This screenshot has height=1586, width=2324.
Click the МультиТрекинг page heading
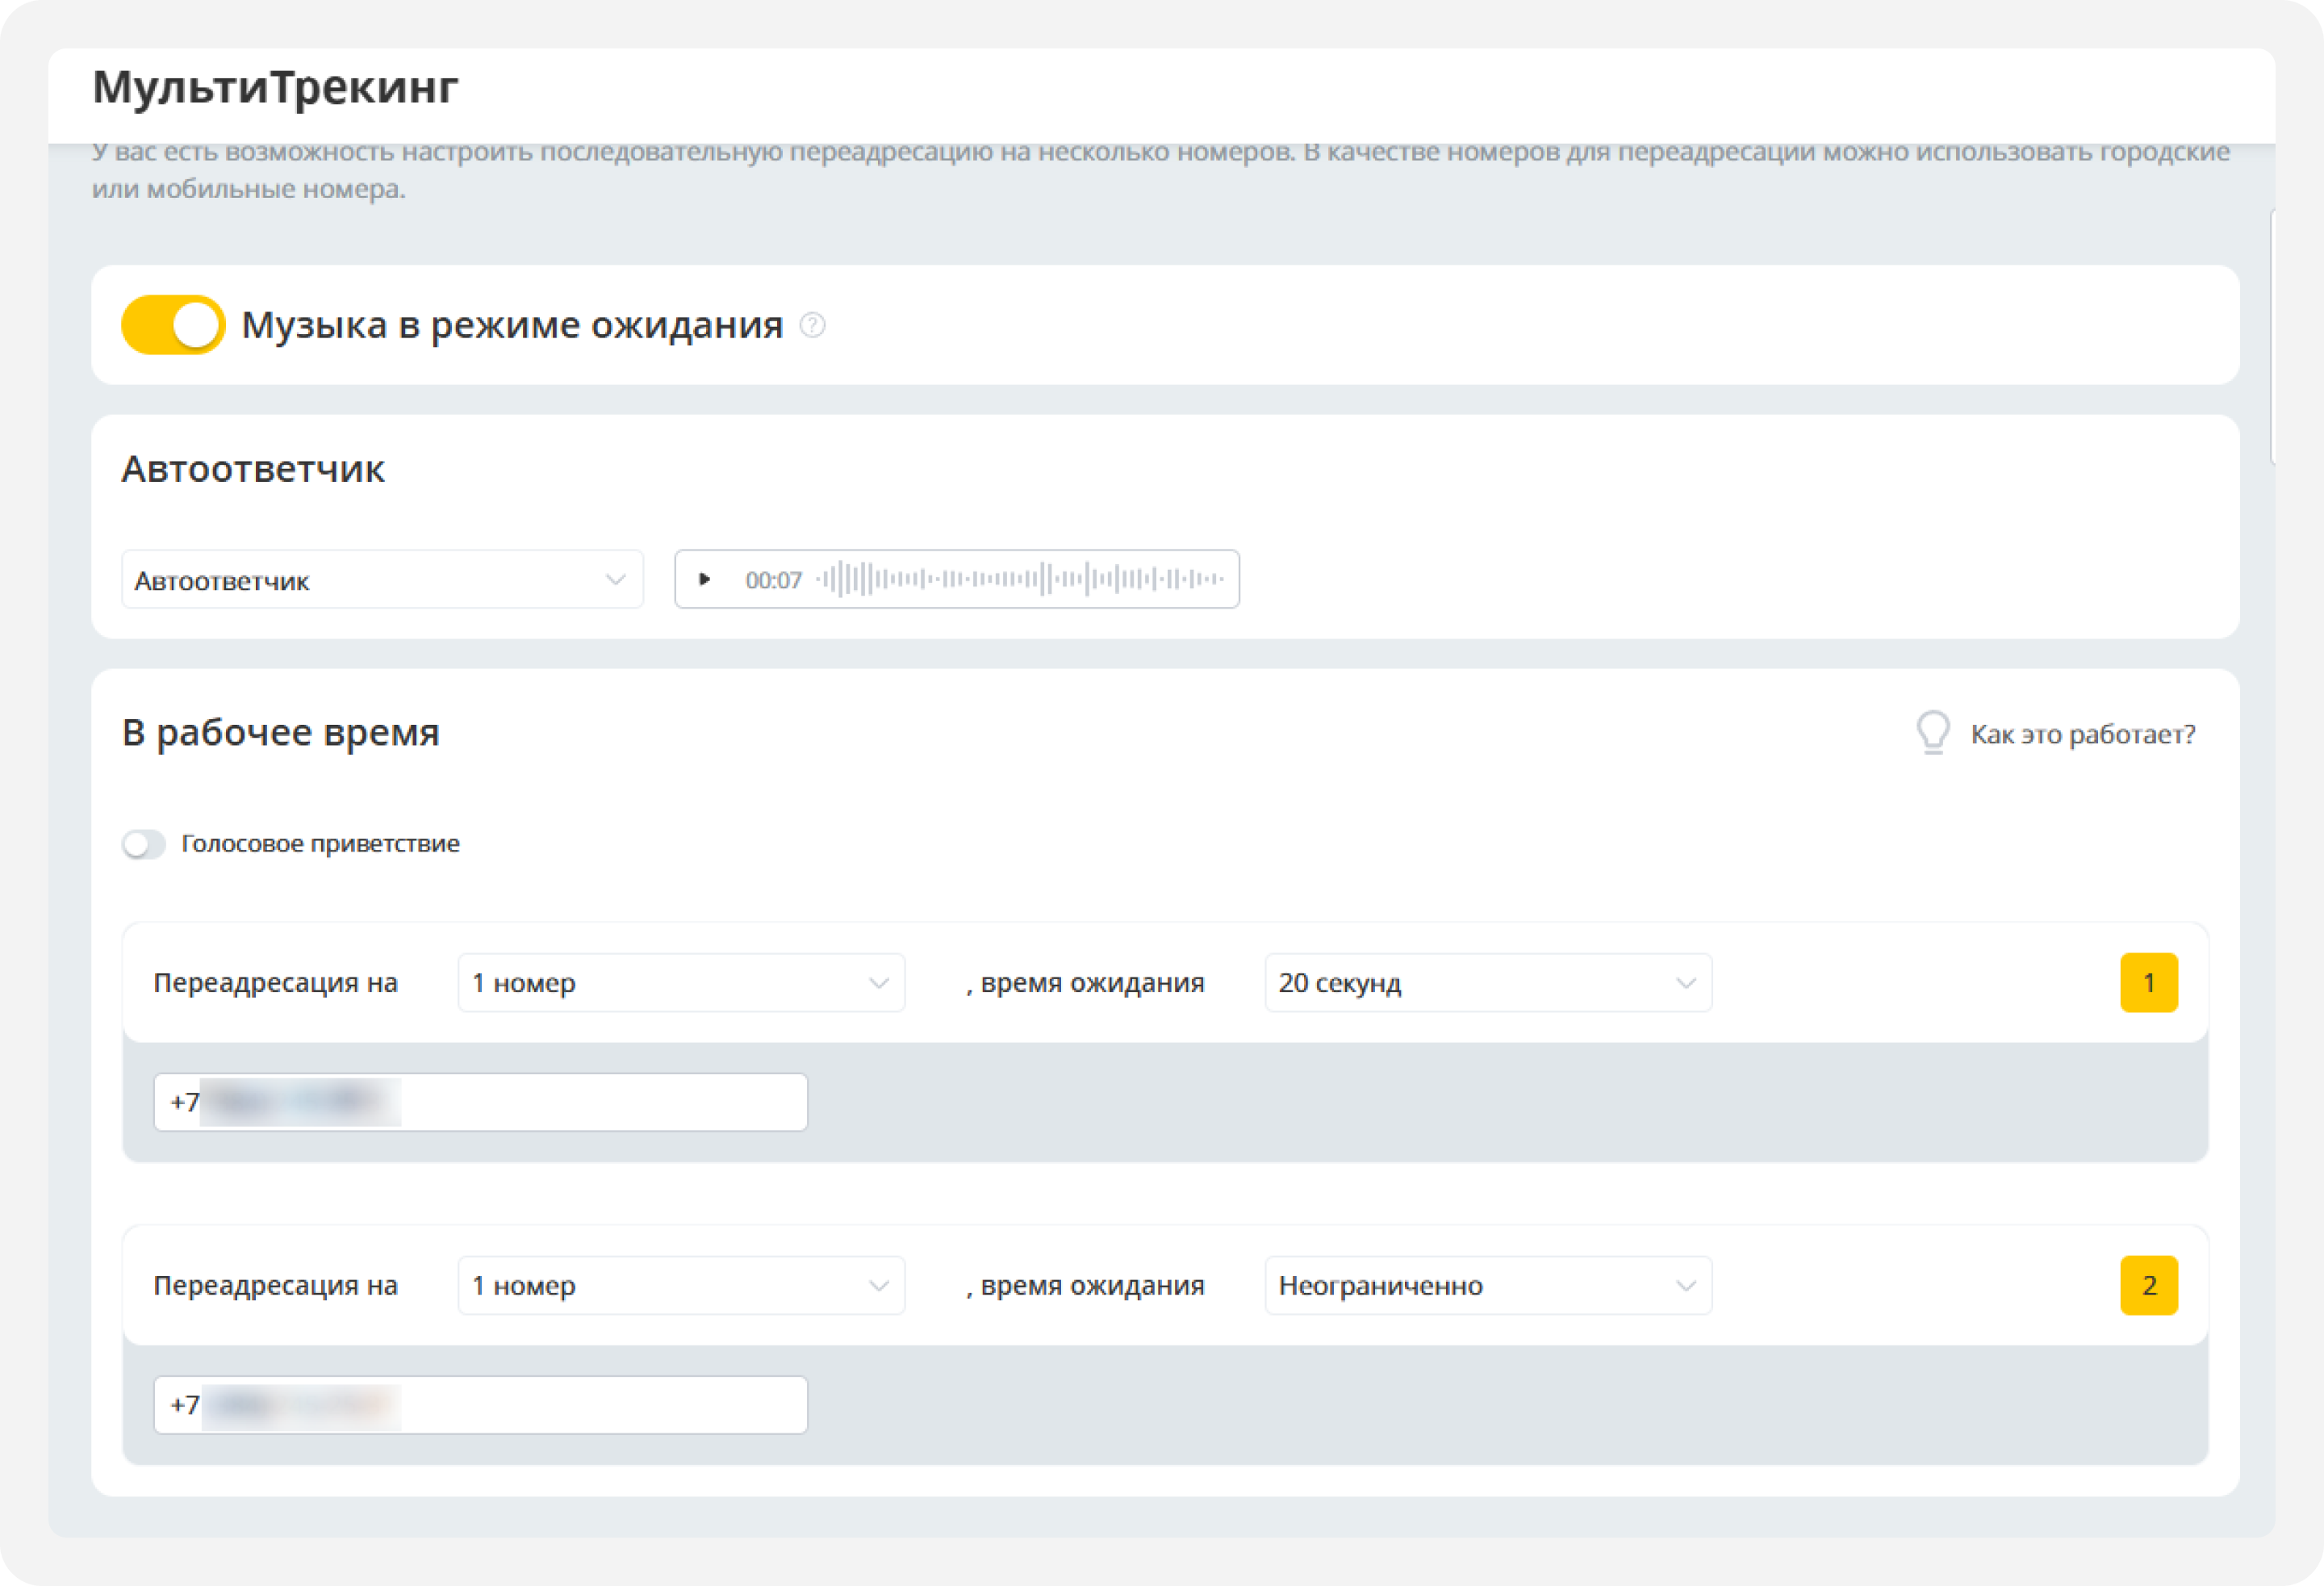pyautogui.click(x=275, y=87)
